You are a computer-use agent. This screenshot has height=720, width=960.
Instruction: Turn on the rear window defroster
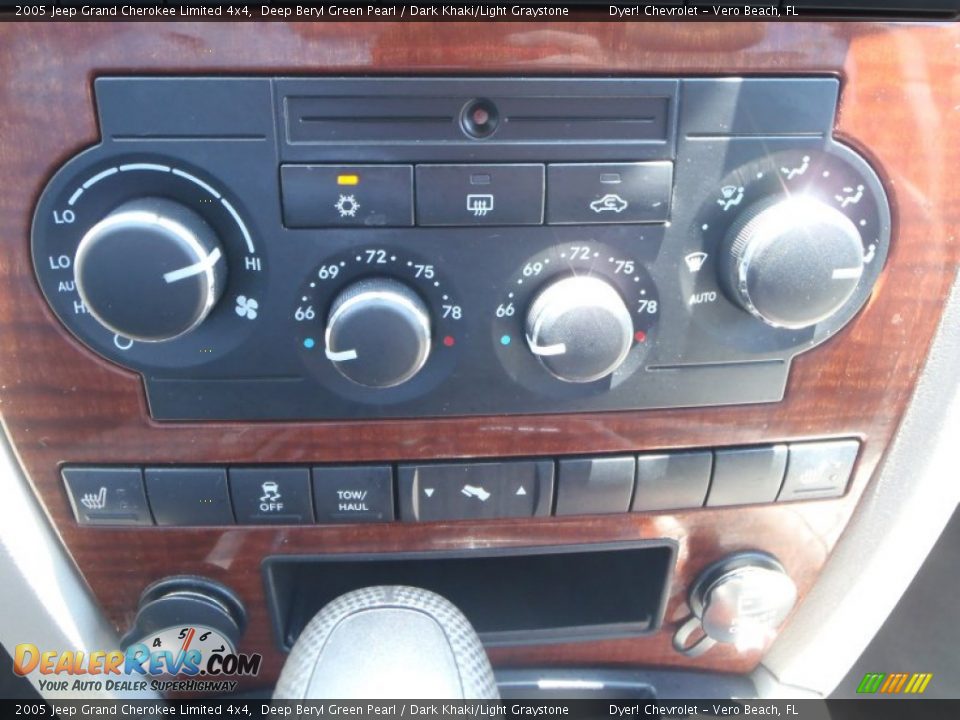click(x=479, y=195)
